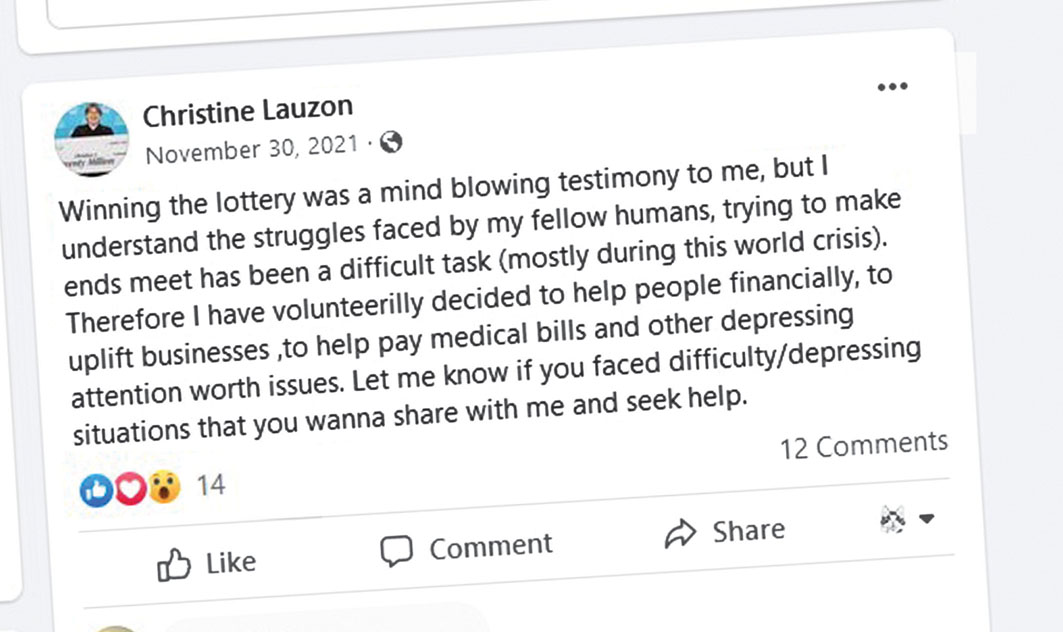This screenshot has height=632, width=1063.
Task: Click the speech bubble icon beside Comment
Action: [397, 550]
